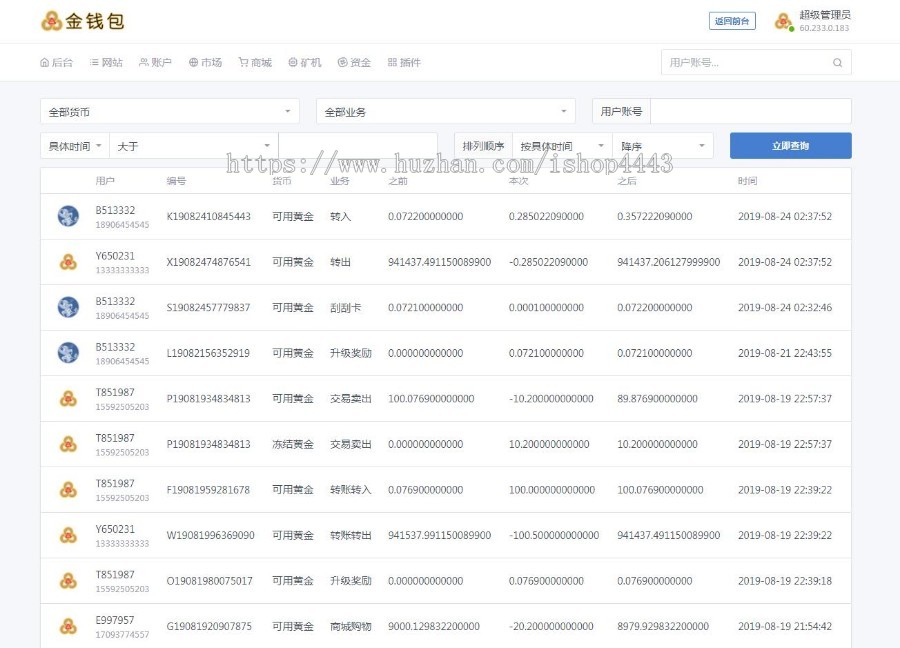
Task: Click the 插件 plugins grid icon
Action: [x=392, y=62]
